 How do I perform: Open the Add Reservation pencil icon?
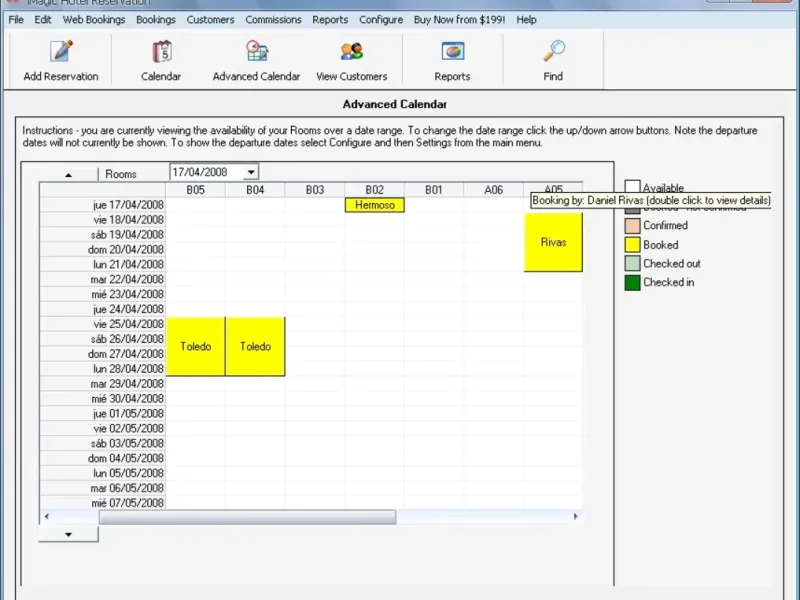point(61,52)
